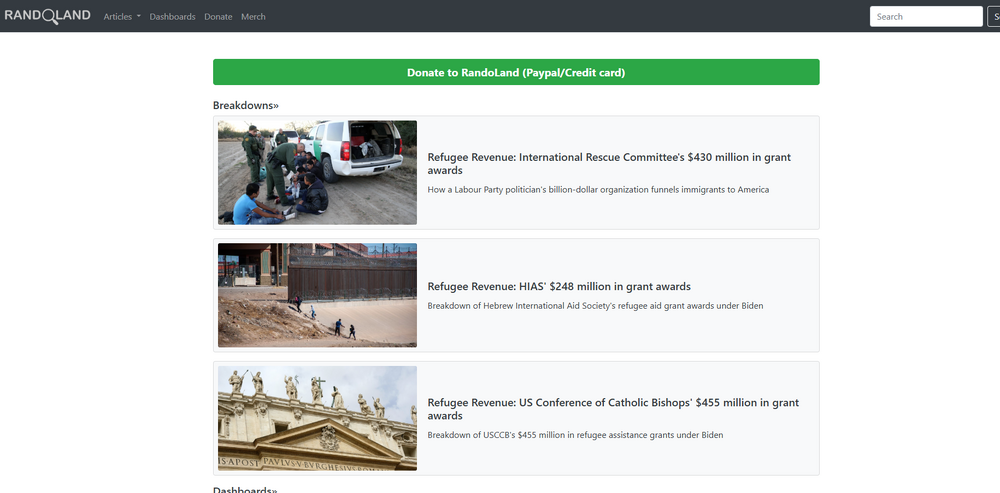Viewport: 1000px width, 493px height.
Task: Click the Labour Party politician description text
Action: click(x=598, y=190)
